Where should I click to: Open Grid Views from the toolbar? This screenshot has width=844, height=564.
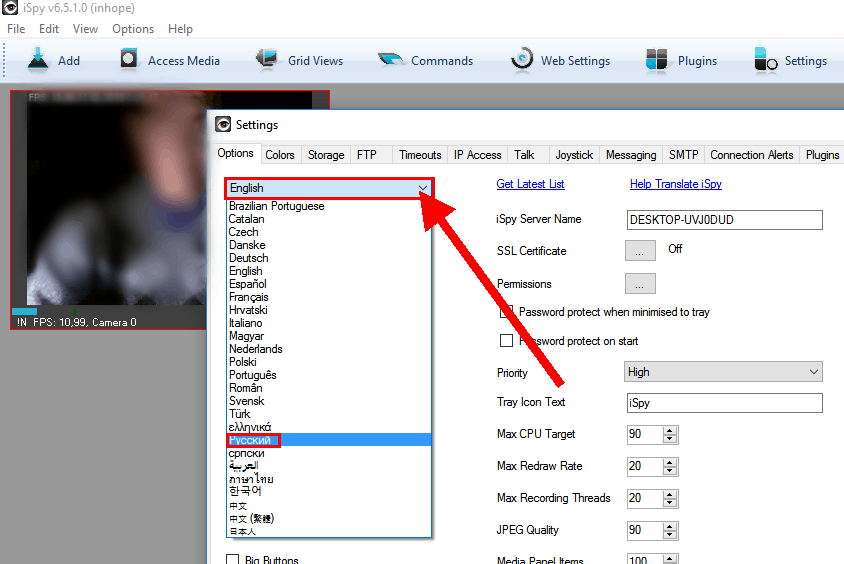[267, 60]
